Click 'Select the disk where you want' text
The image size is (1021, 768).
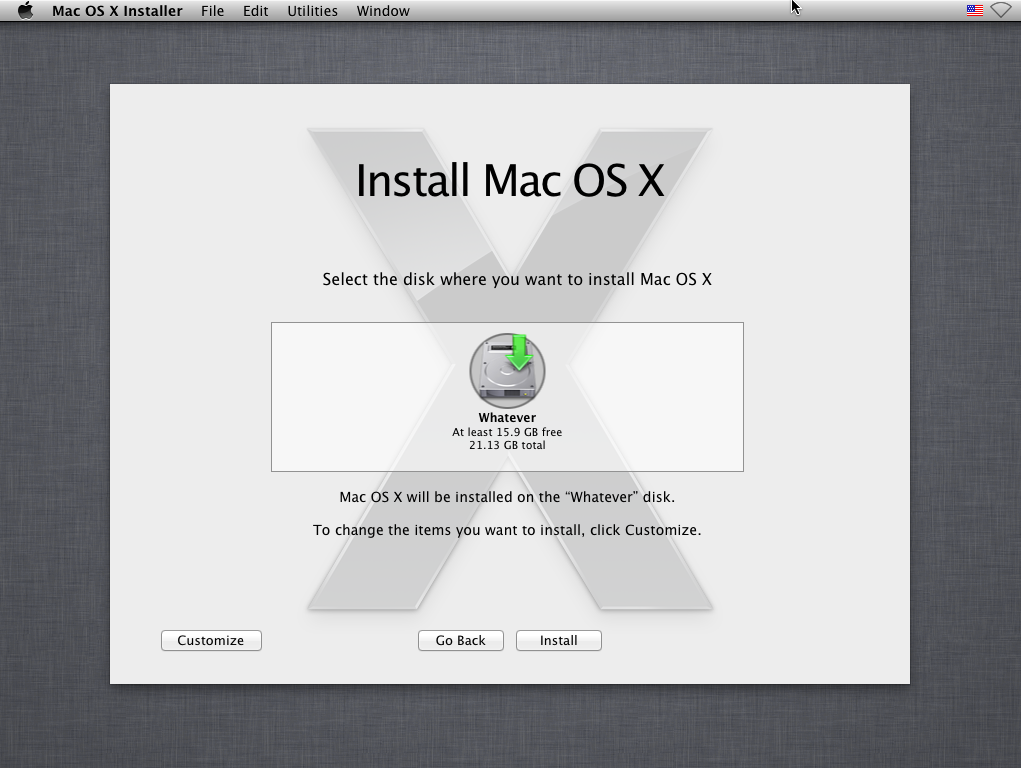click(517, 279)
